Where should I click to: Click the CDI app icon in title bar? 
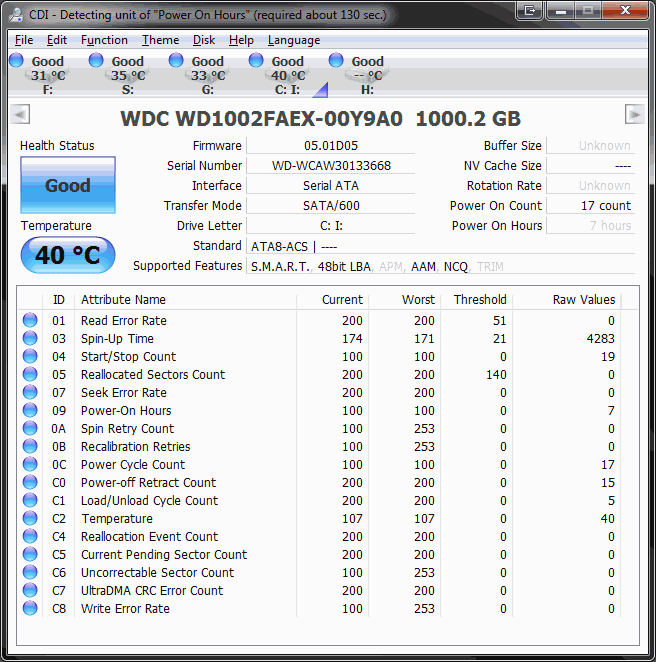point(16,14)
